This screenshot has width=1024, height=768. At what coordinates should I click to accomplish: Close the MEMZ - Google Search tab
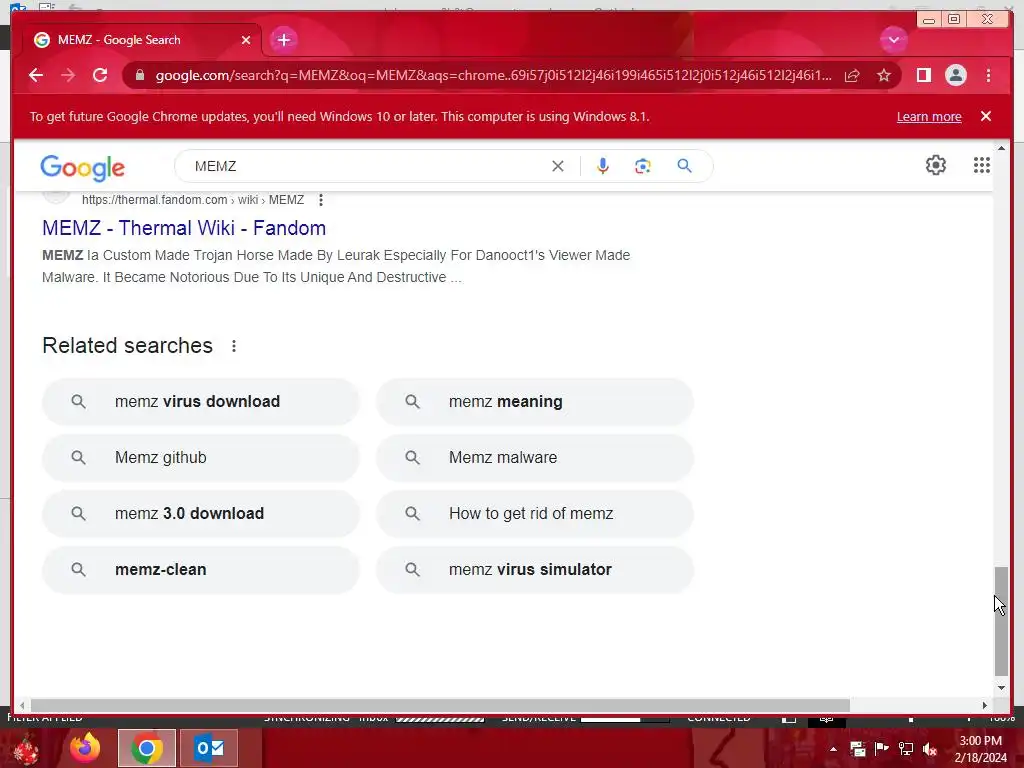246,40
